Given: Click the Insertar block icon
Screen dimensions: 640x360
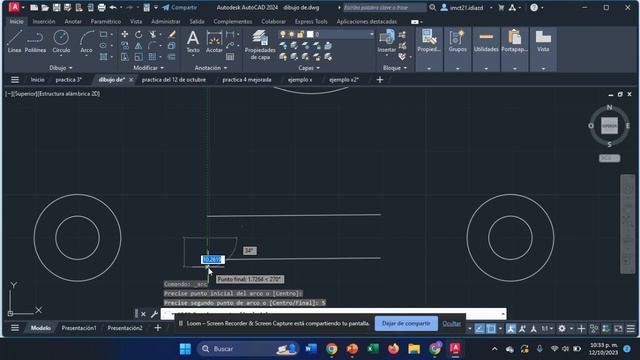Looking at the screenshot, I should coord(387,42).
